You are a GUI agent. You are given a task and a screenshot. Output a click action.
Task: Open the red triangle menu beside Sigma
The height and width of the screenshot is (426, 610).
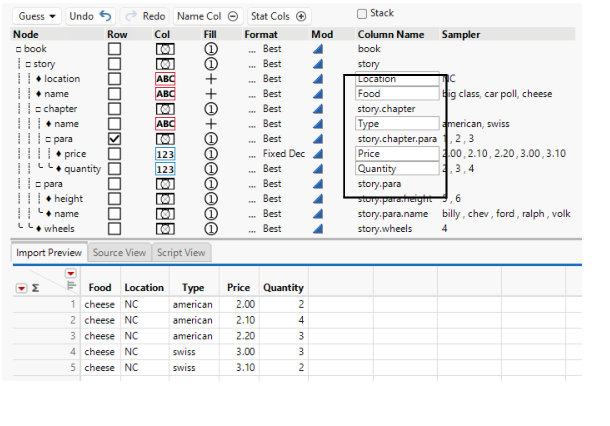pyautogui.click(x=21, y=288)
